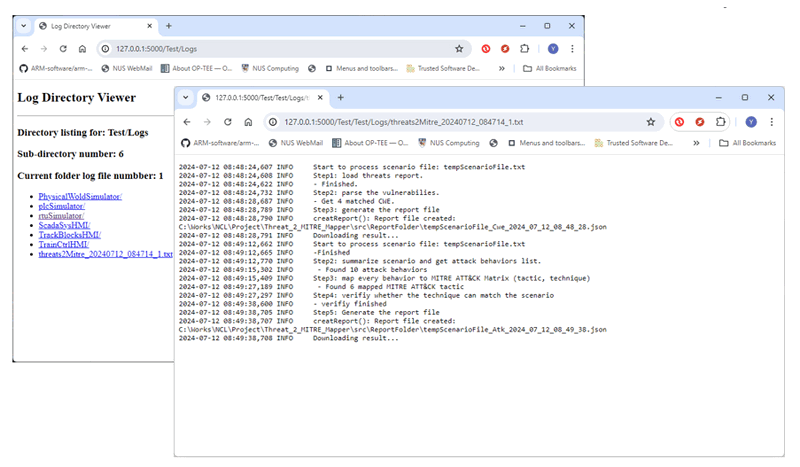The image size is (800, 467).
Task: Open Menus and toolbars bookmark in front window
Action: click(546, 143)
